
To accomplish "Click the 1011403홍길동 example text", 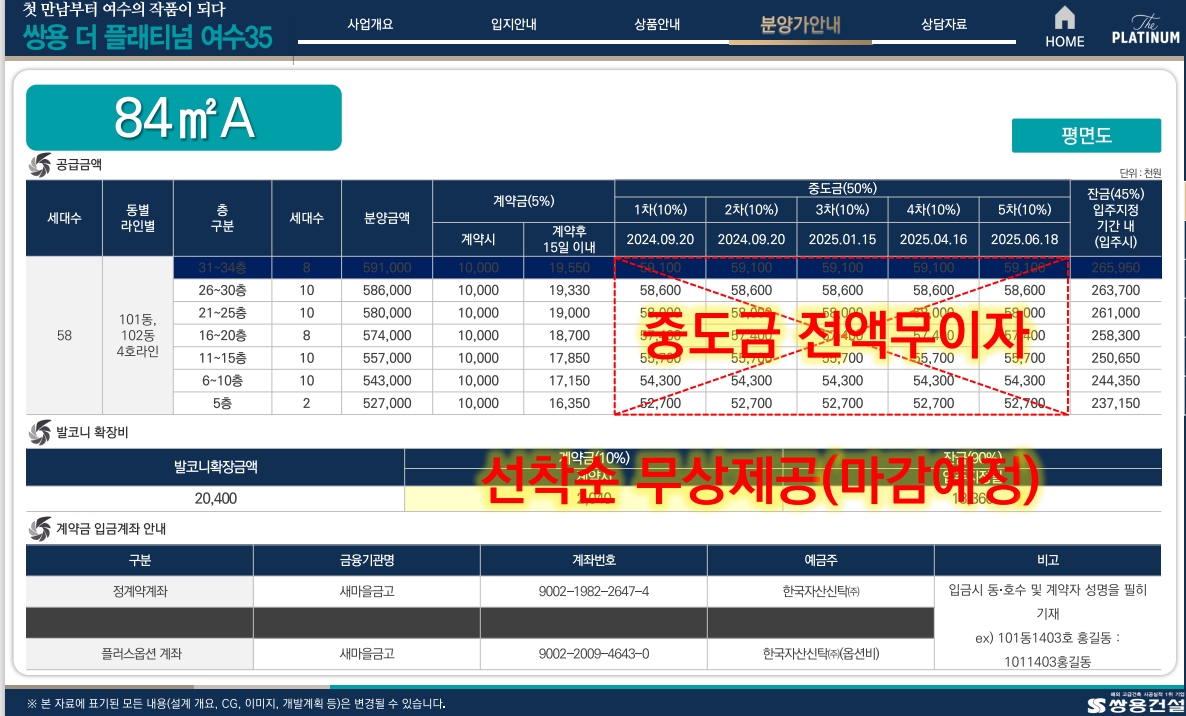I will 1048,662.
